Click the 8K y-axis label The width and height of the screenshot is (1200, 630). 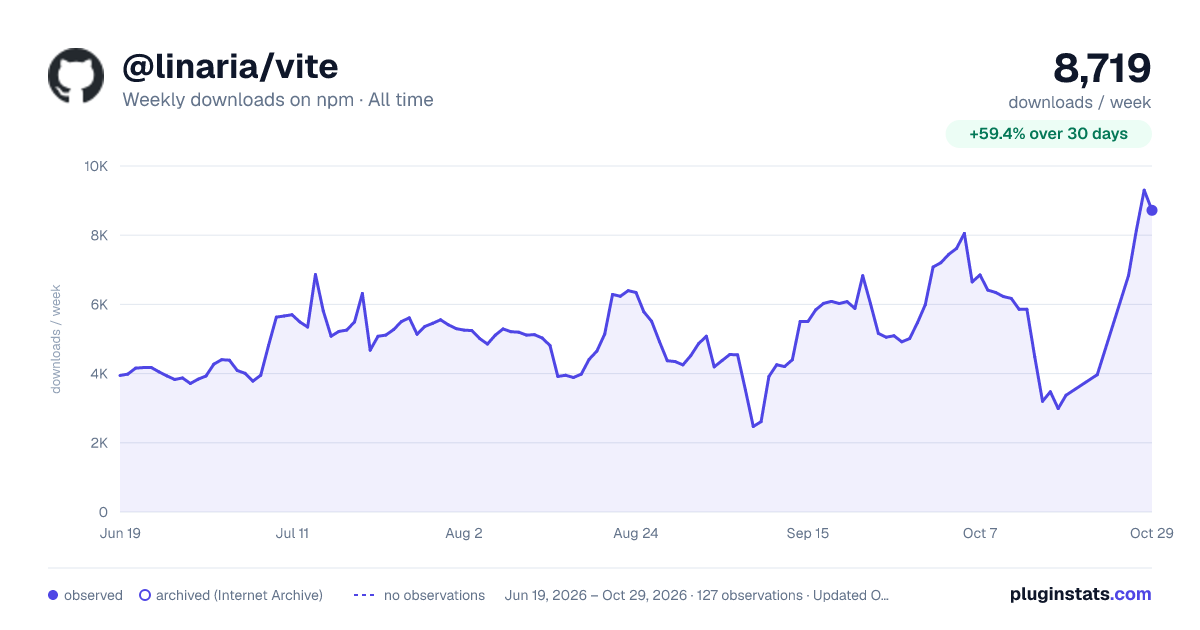(x=100, y=235)
